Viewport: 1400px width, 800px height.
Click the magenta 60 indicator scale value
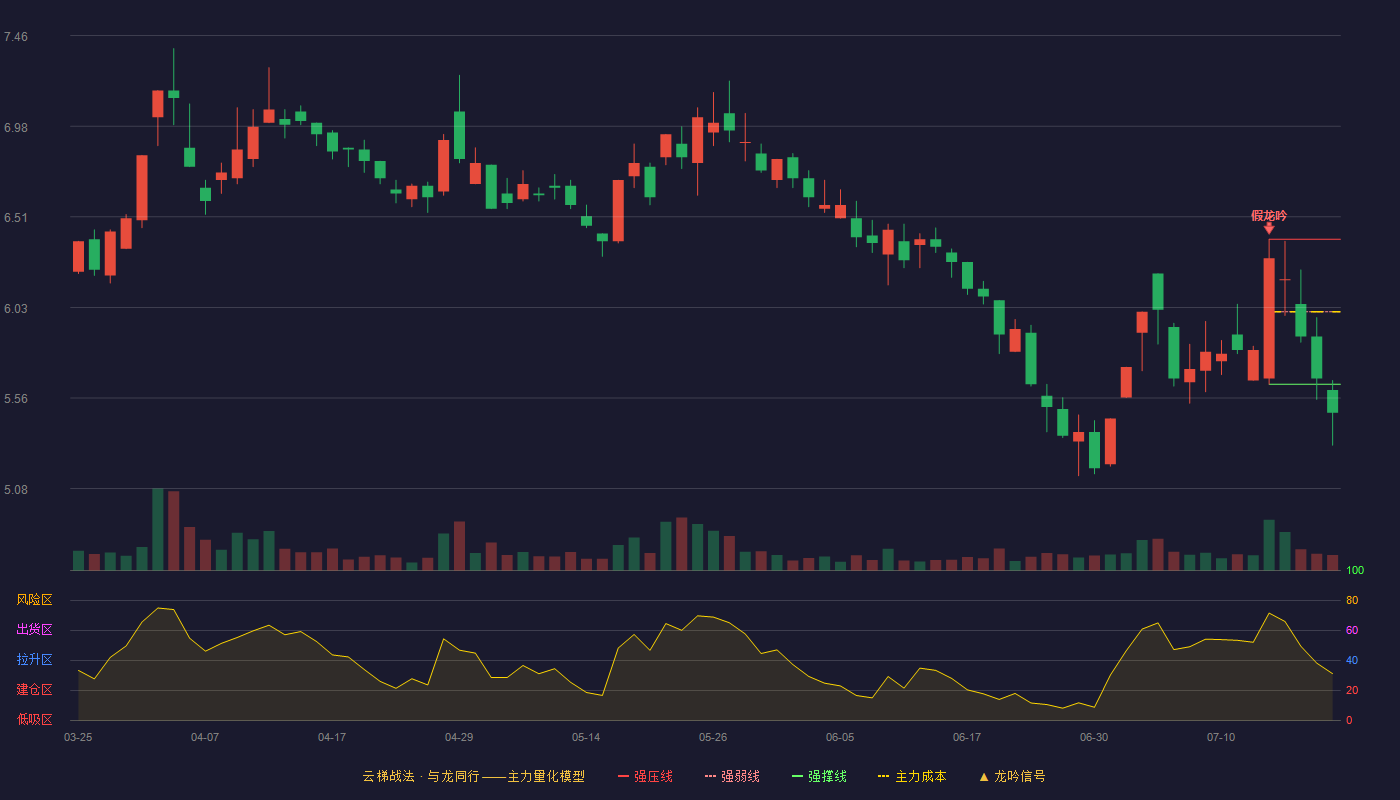(1352, 630)
